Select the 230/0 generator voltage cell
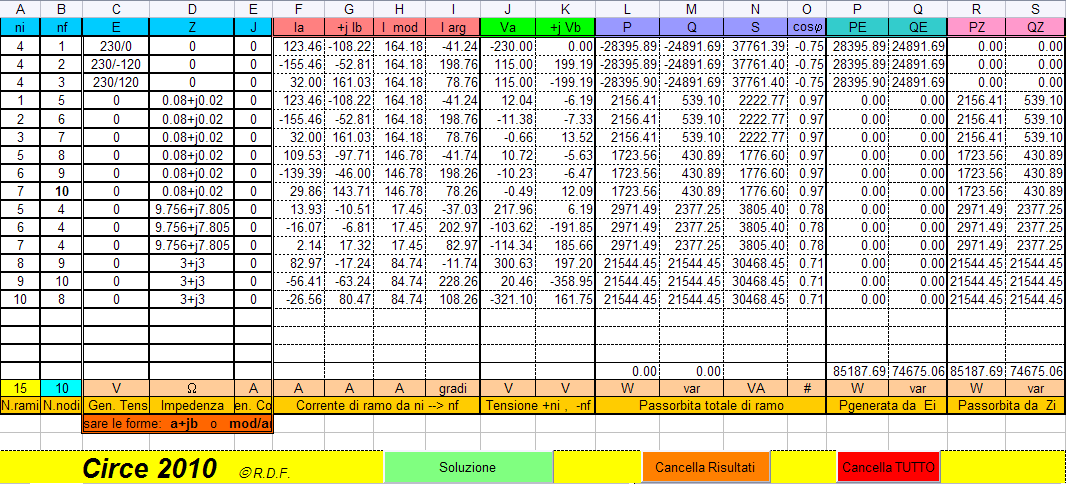This screenshot has height=484, width=1066. pyautogui.click(x=116, y=46)
